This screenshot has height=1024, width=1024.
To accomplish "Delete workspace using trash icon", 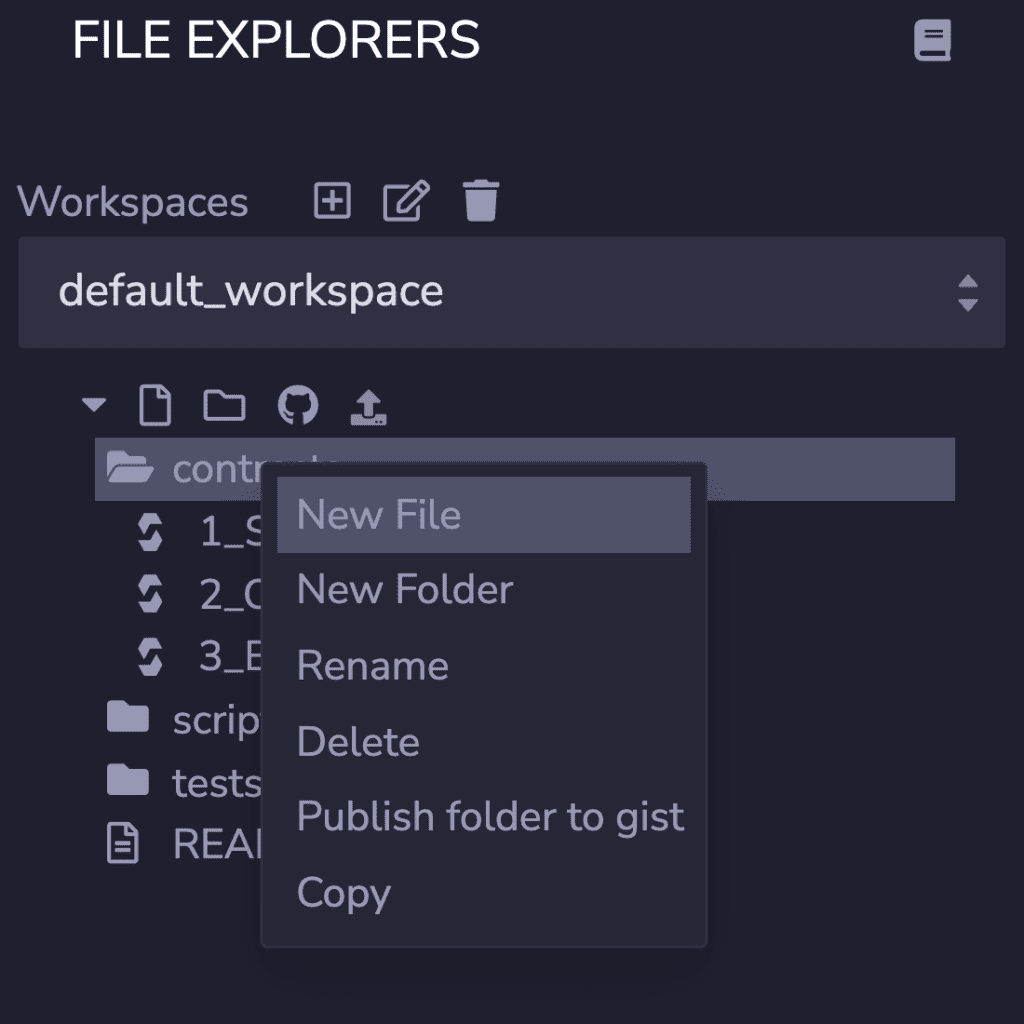I will [481, 201].
